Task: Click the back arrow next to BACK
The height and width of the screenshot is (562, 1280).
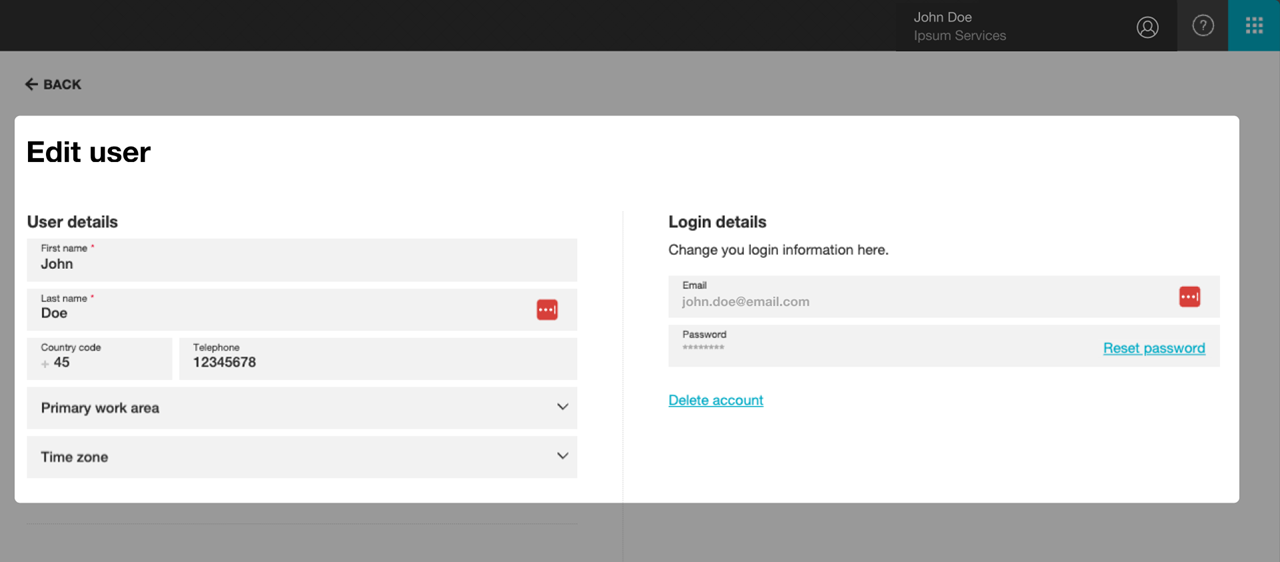Action: [x=31, y=84]
